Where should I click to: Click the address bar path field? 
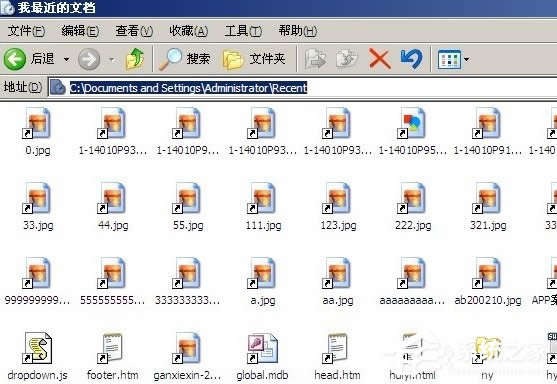click(x=302, y=88)
